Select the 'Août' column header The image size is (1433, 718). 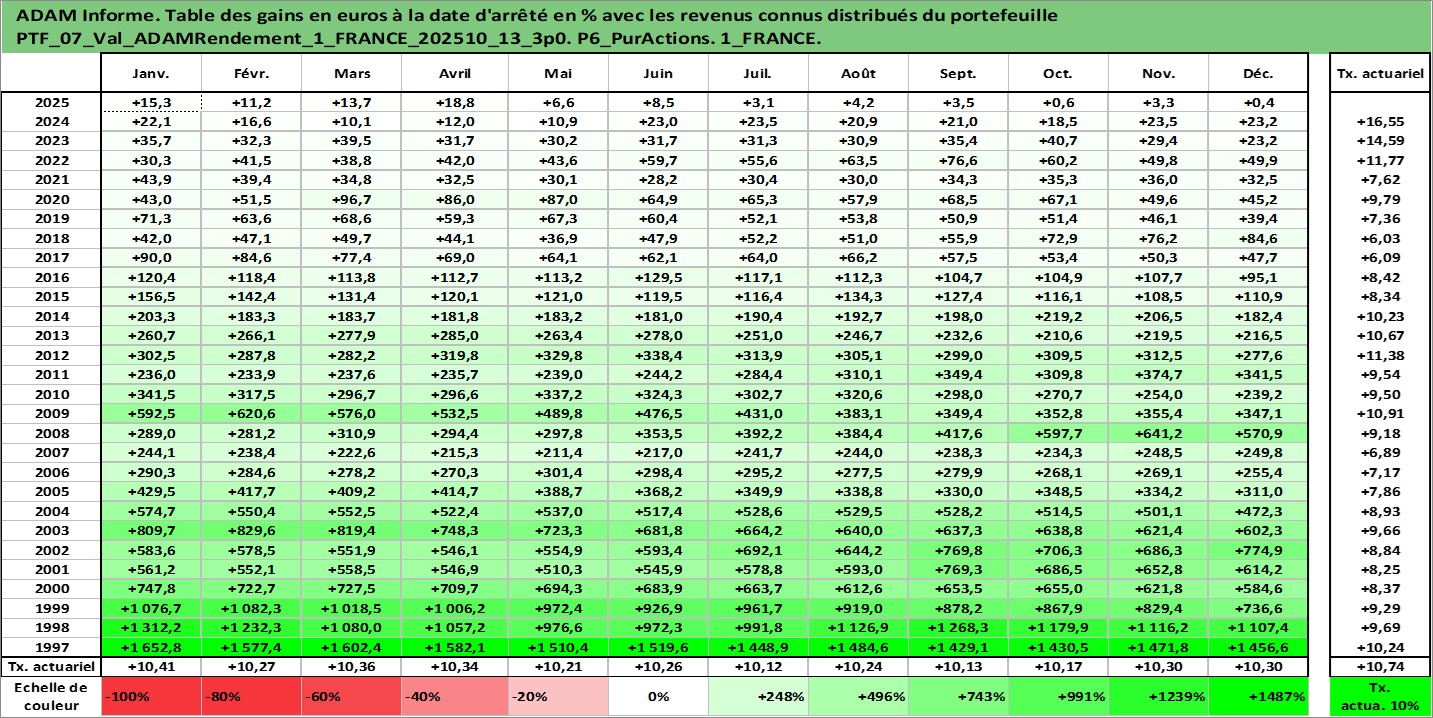pyautogui.click(x=858, y=74)
